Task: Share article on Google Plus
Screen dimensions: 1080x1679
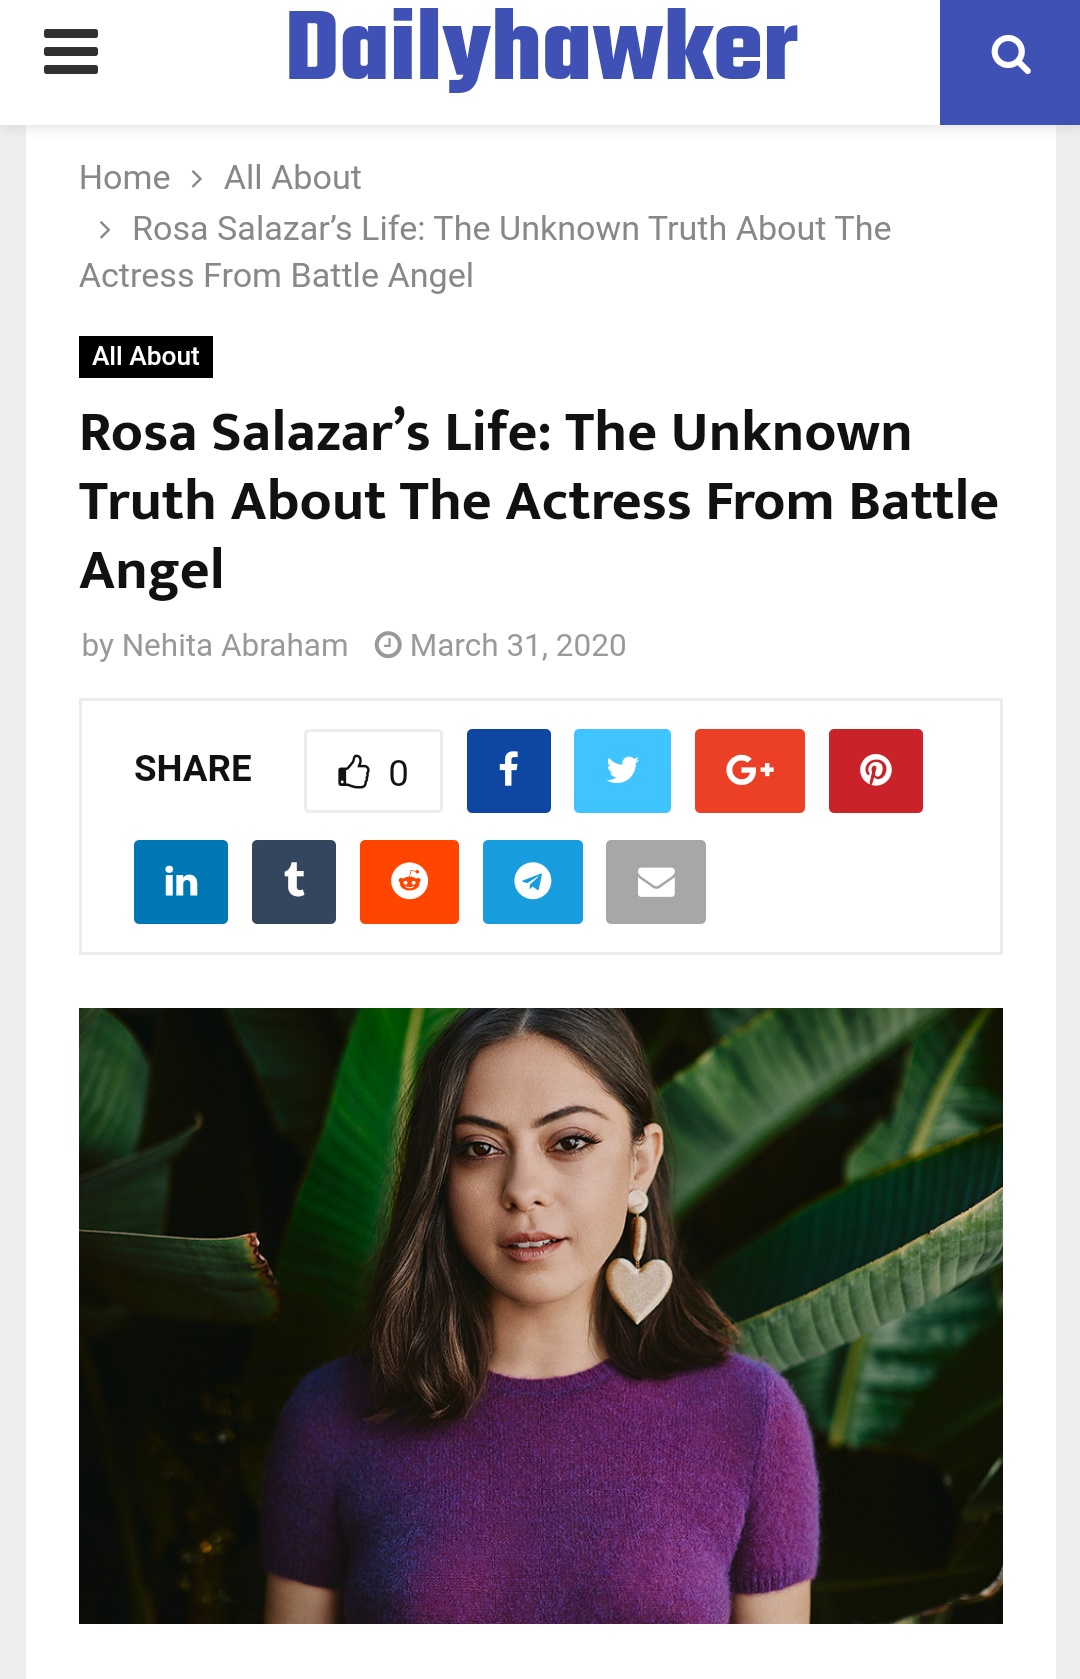Action: [x=749, y=771]
